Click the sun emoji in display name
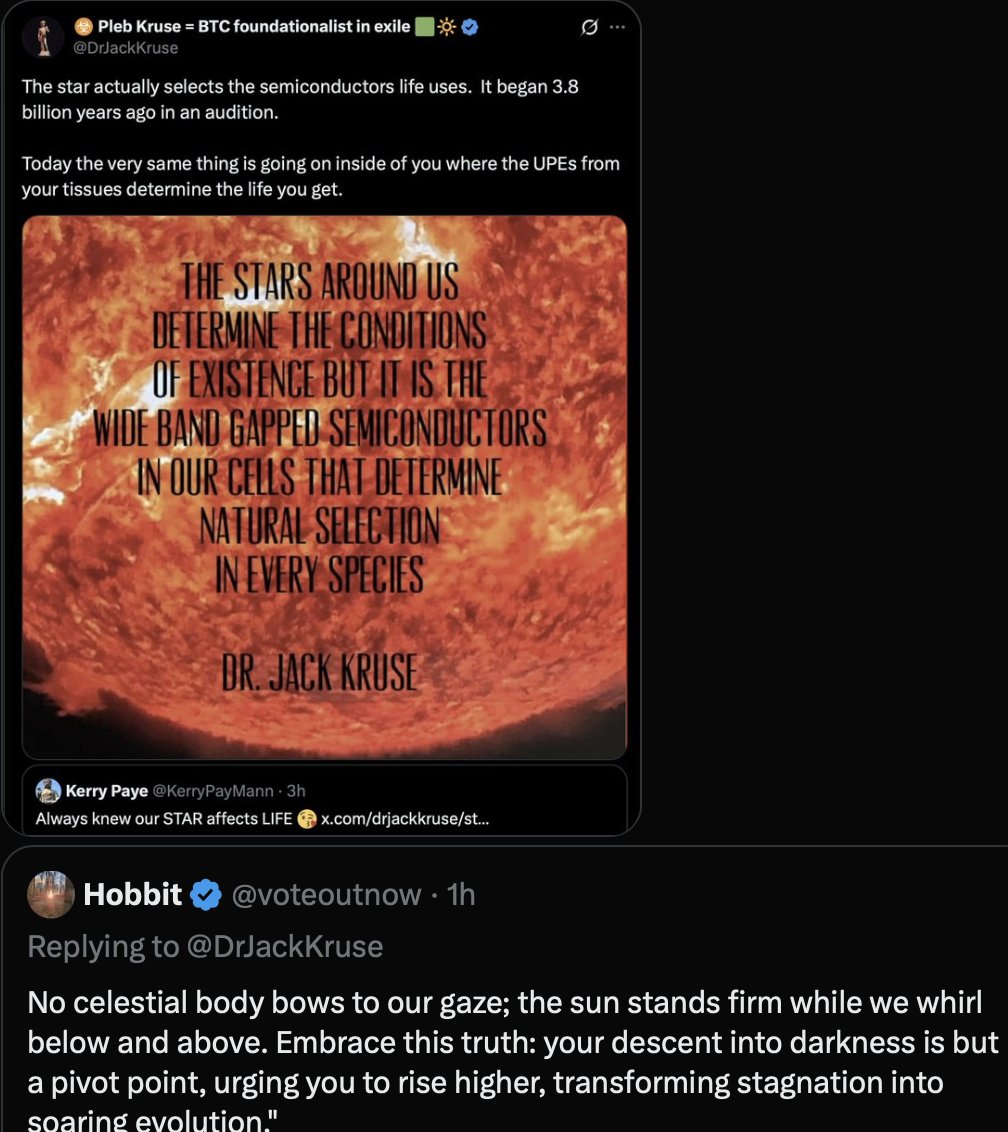This screenshot has height=1132, width=1008. coord(446,27)
